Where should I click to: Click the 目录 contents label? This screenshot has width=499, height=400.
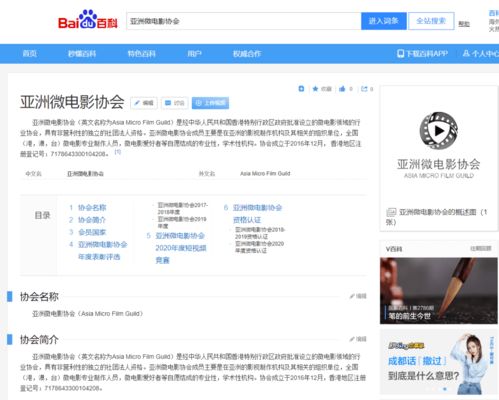point(42,215)
